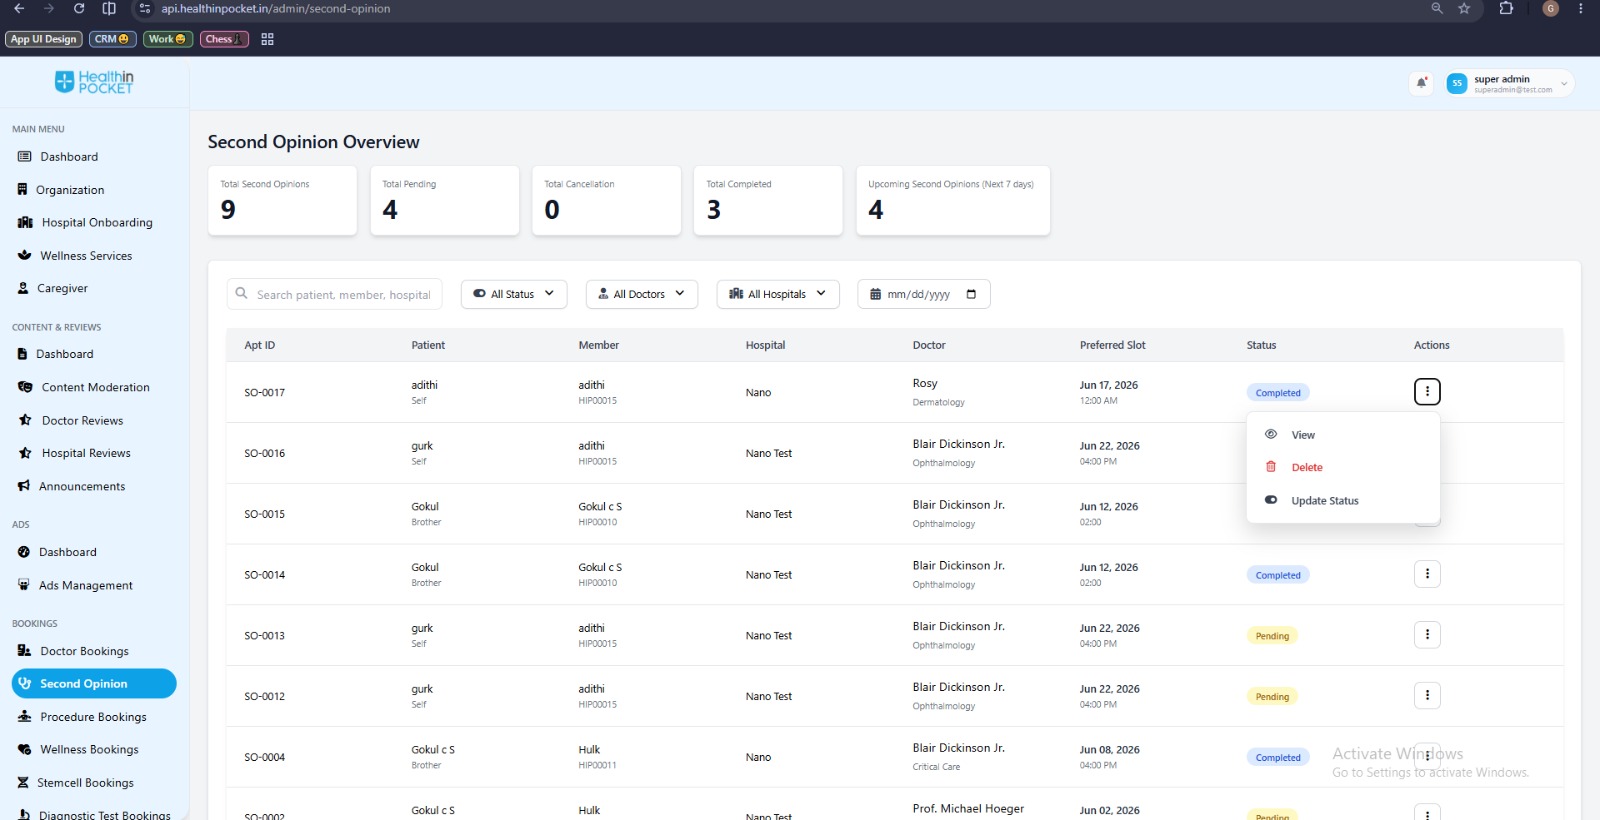Click the Doctor Bookings icon

point(24,651)
